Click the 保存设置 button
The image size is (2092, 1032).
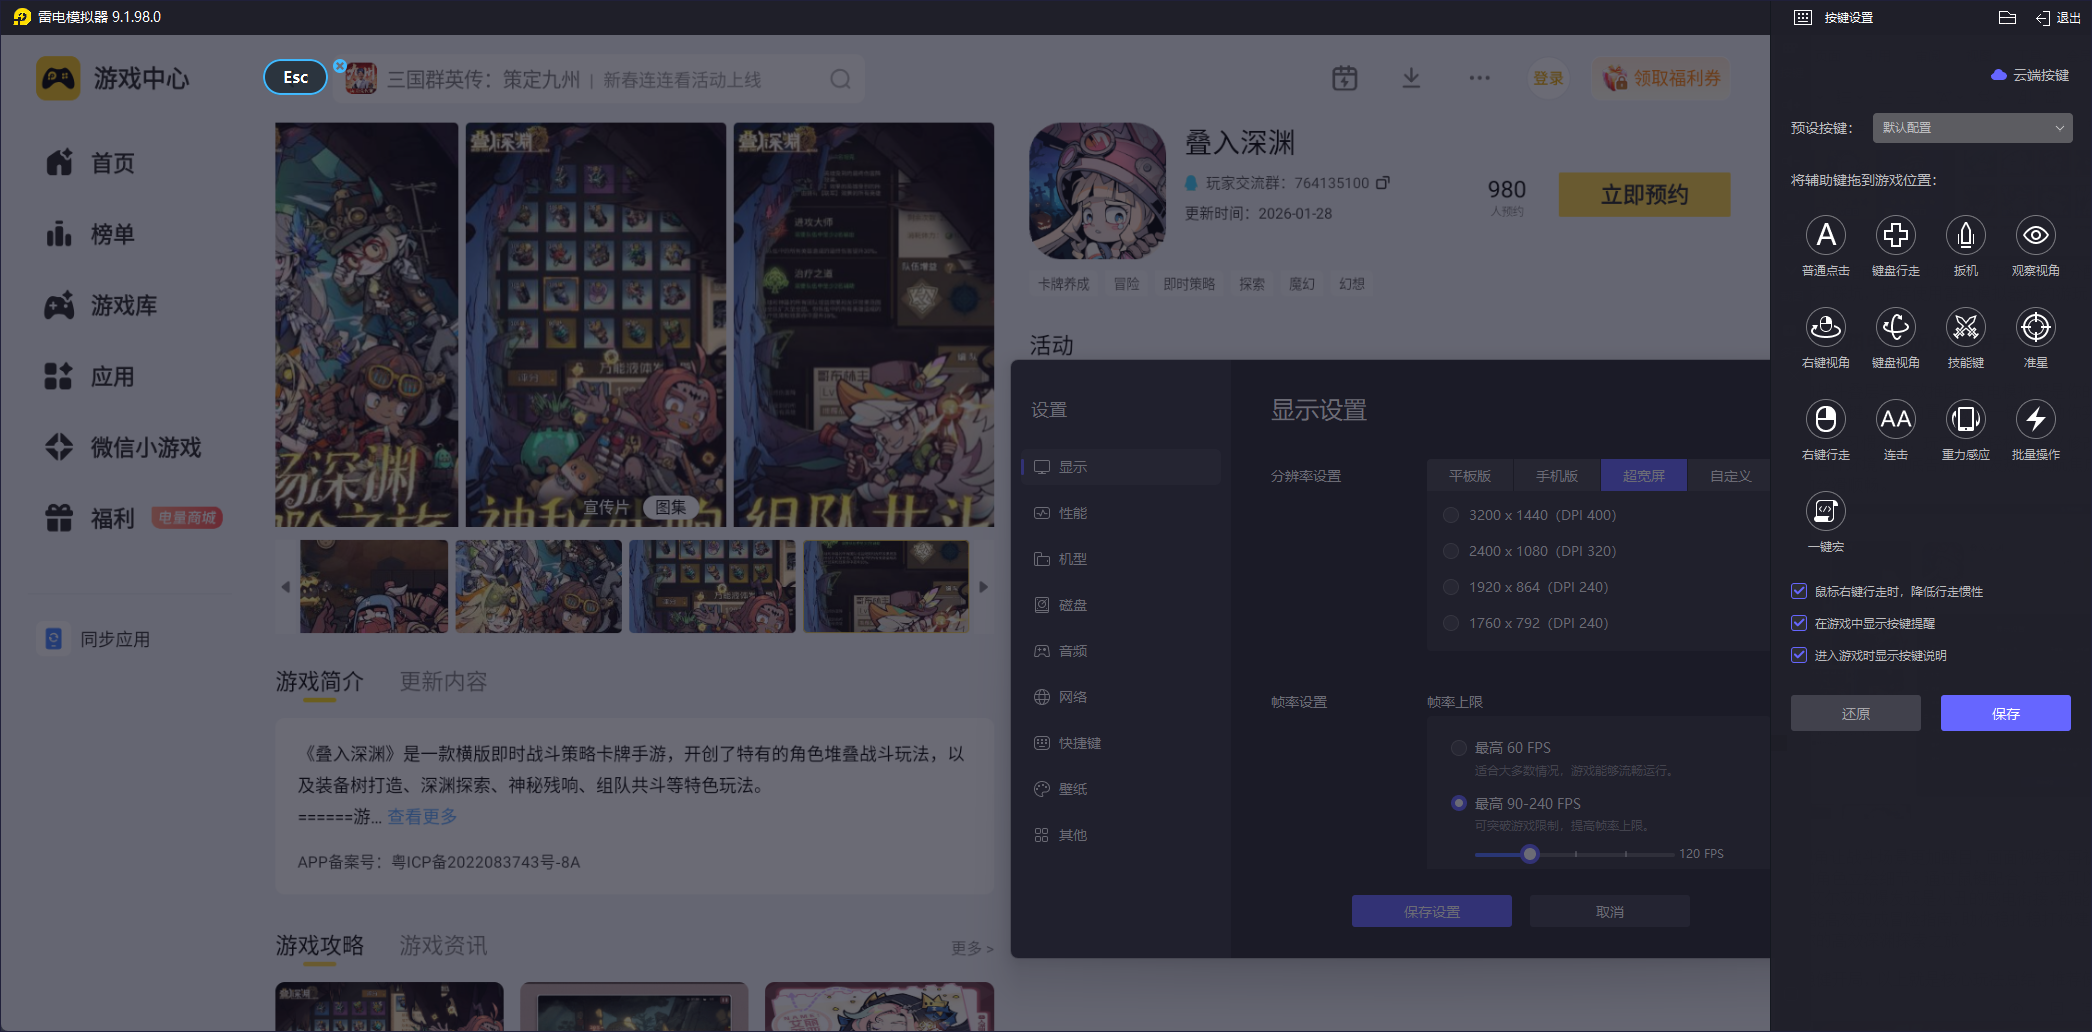click(x=1432, y=911)
